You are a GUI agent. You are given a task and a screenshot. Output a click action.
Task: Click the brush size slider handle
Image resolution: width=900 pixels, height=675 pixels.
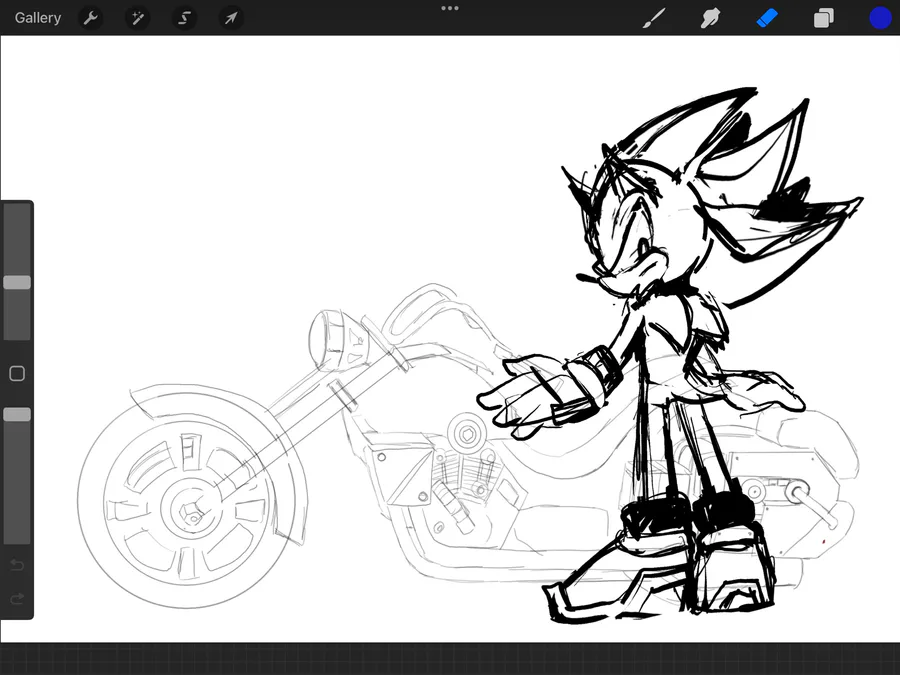pos(17,282)
